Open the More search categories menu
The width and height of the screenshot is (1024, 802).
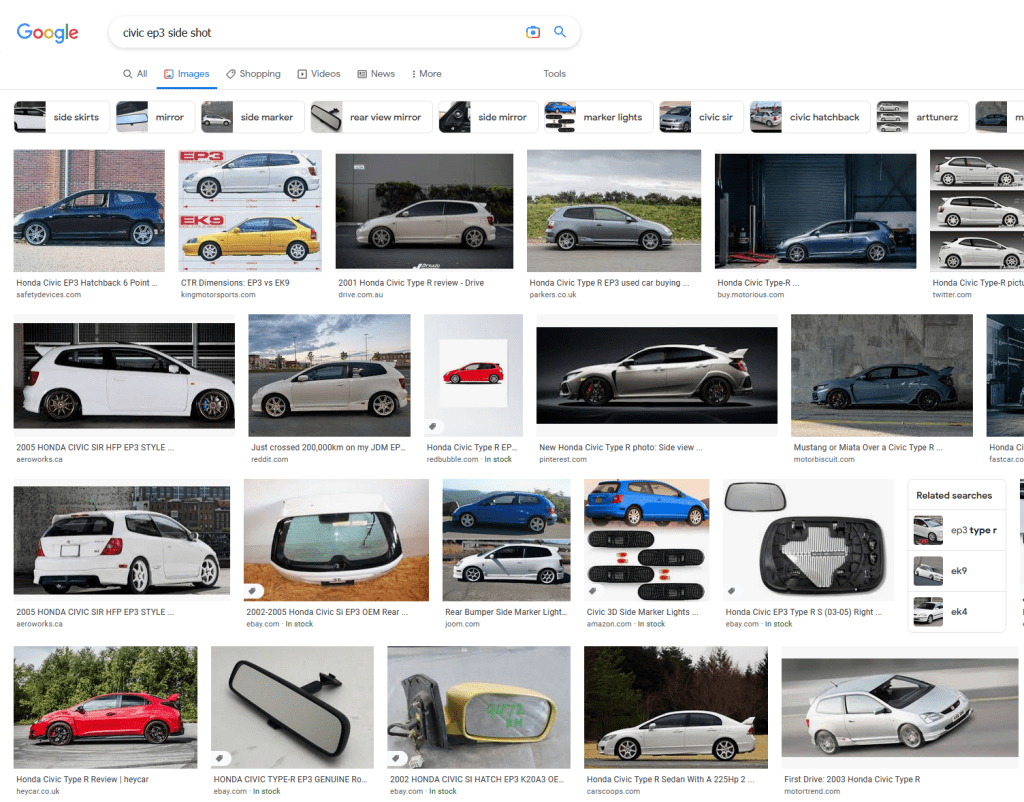[426, 74]
